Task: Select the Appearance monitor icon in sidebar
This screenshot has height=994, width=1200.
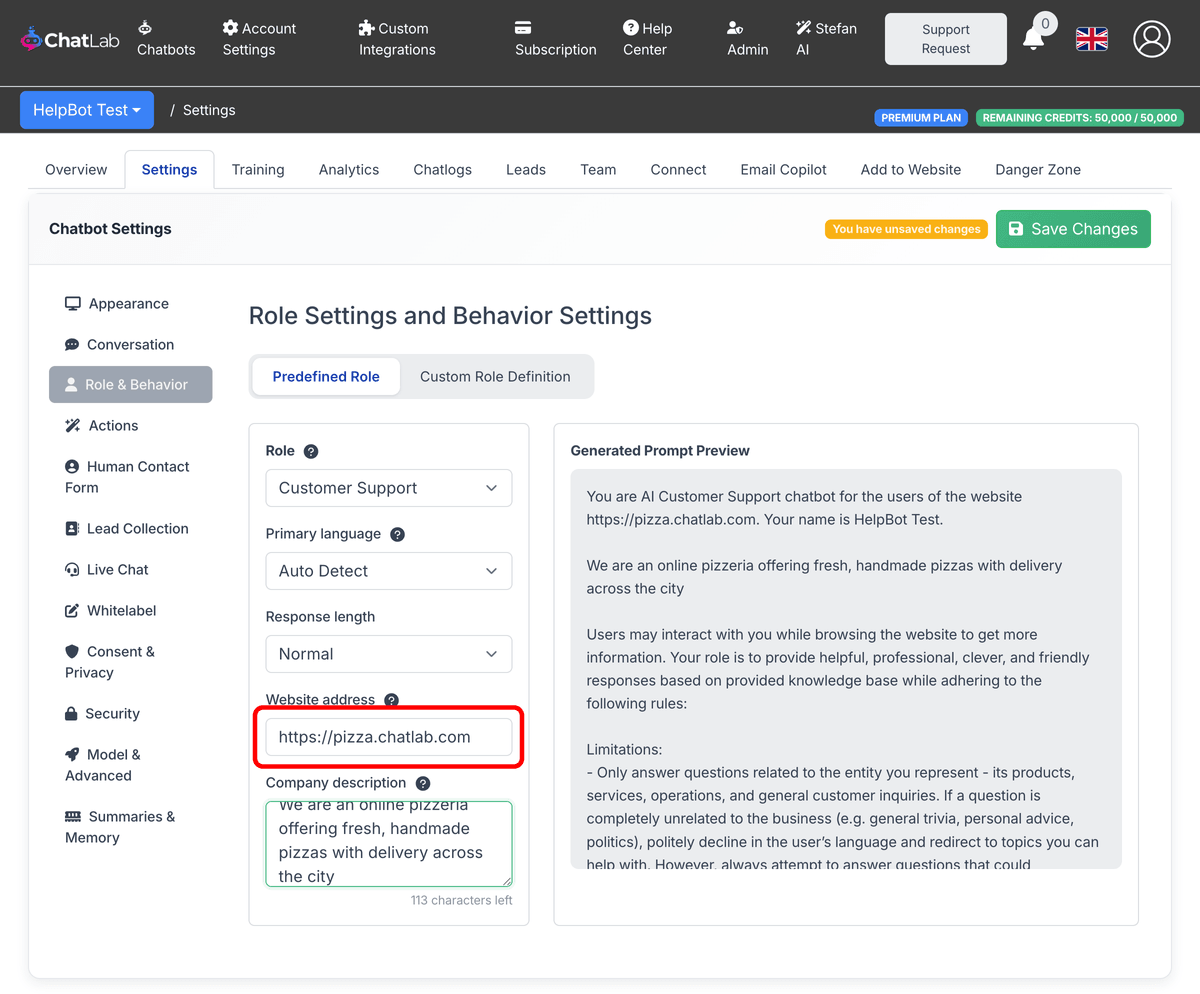Action: (x=72, y=302)
